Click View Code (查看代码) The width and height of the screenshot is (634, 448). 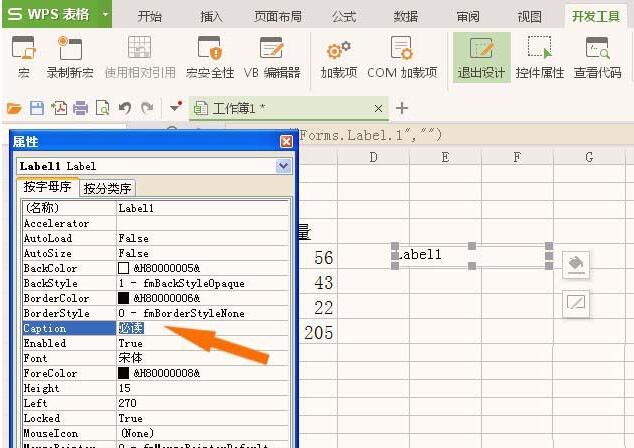tap(597, 57)
